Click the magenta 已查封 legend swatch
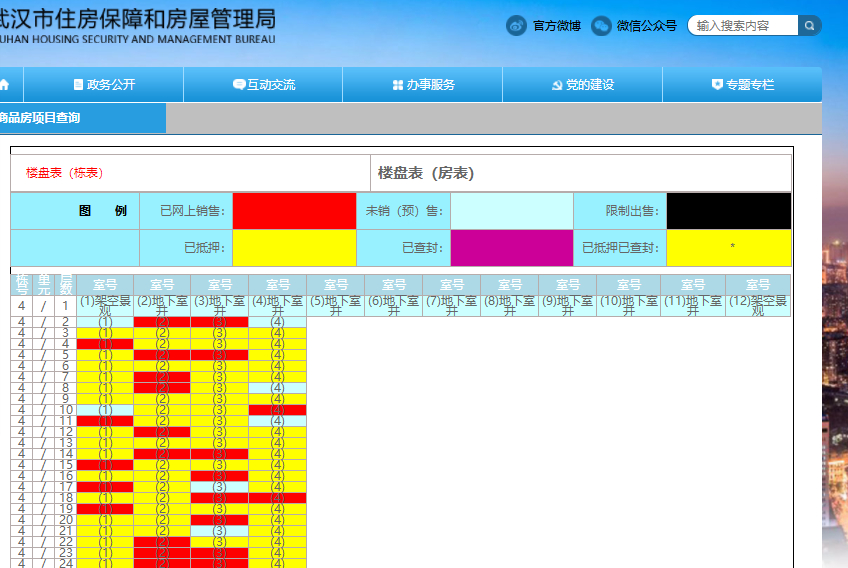The width and height of the screenshot is (848, 568). pos(512,248)
